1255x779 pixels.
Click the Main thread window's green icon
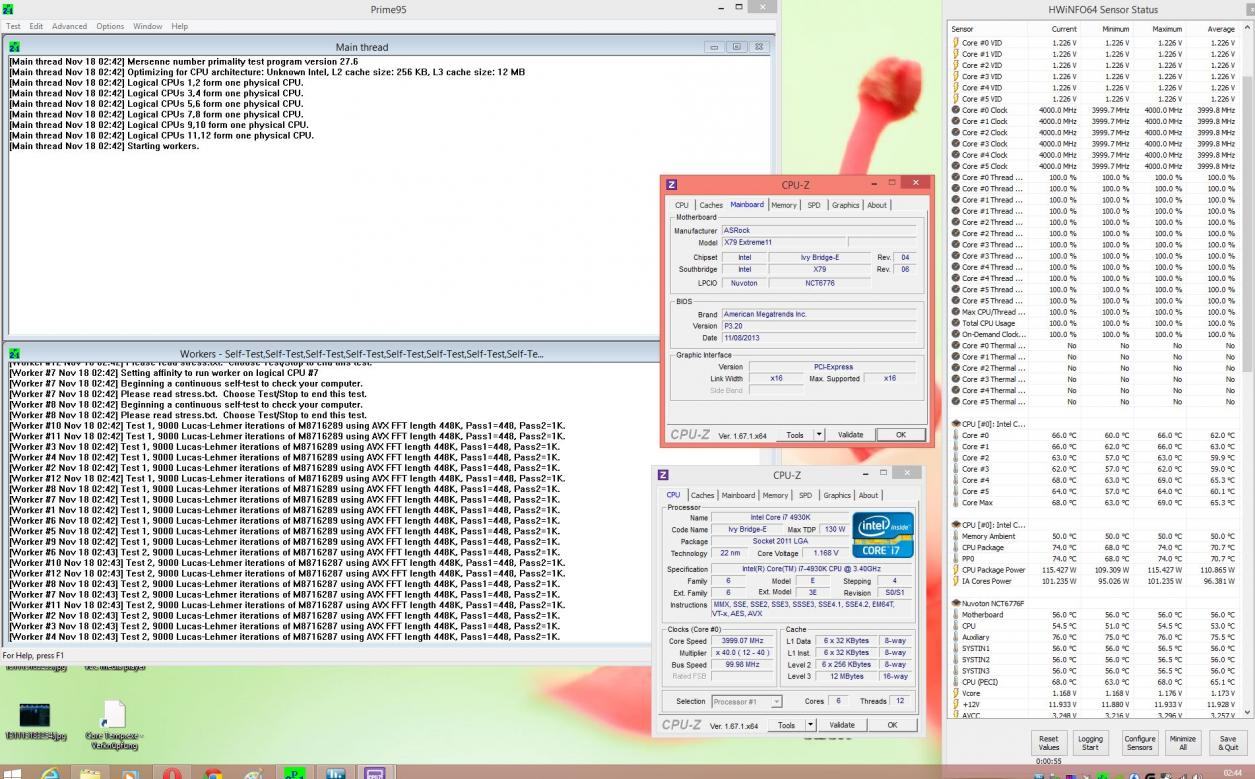point(15,47)
